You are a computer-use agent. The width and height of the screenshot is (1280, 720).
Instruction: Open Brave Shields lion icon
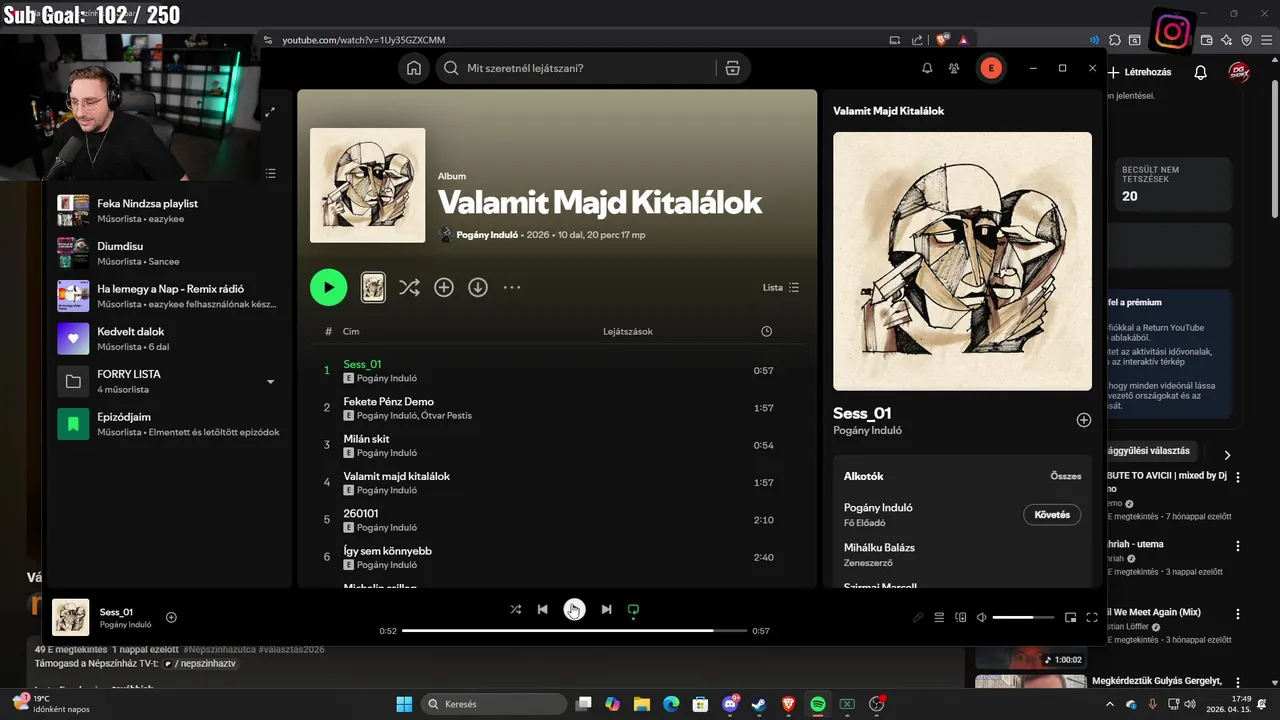click(x=942, y=40)
